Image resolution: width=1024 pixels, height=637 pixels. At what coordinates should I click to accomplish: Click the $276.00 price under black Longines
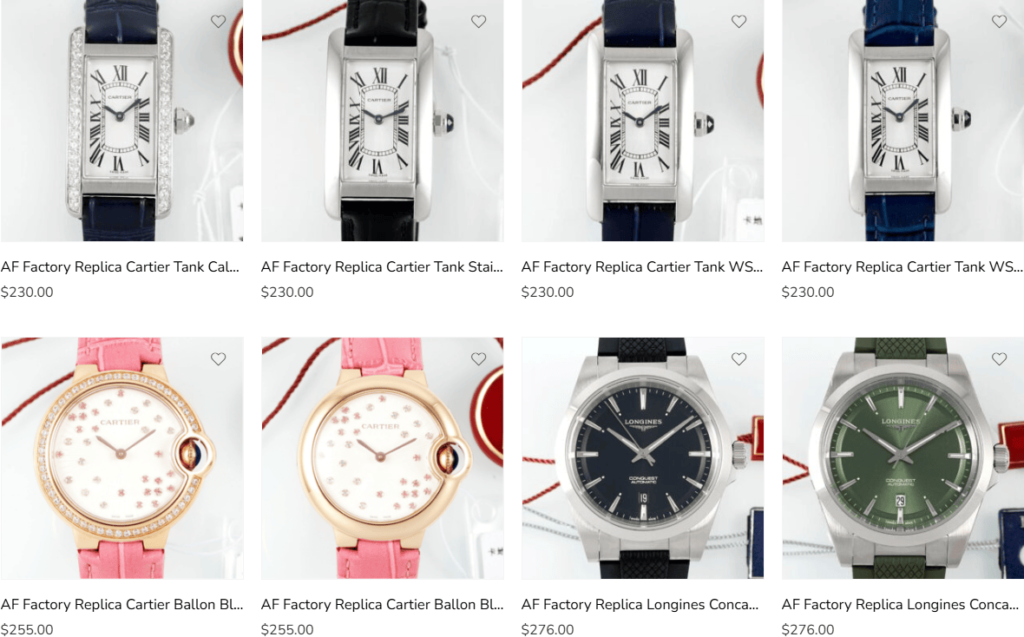(547, 630)
